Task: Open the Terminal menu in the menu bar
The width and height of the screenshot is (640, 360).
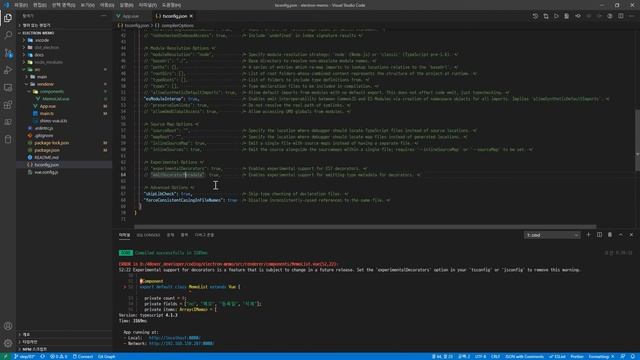Action: click(x=147, y=5)
